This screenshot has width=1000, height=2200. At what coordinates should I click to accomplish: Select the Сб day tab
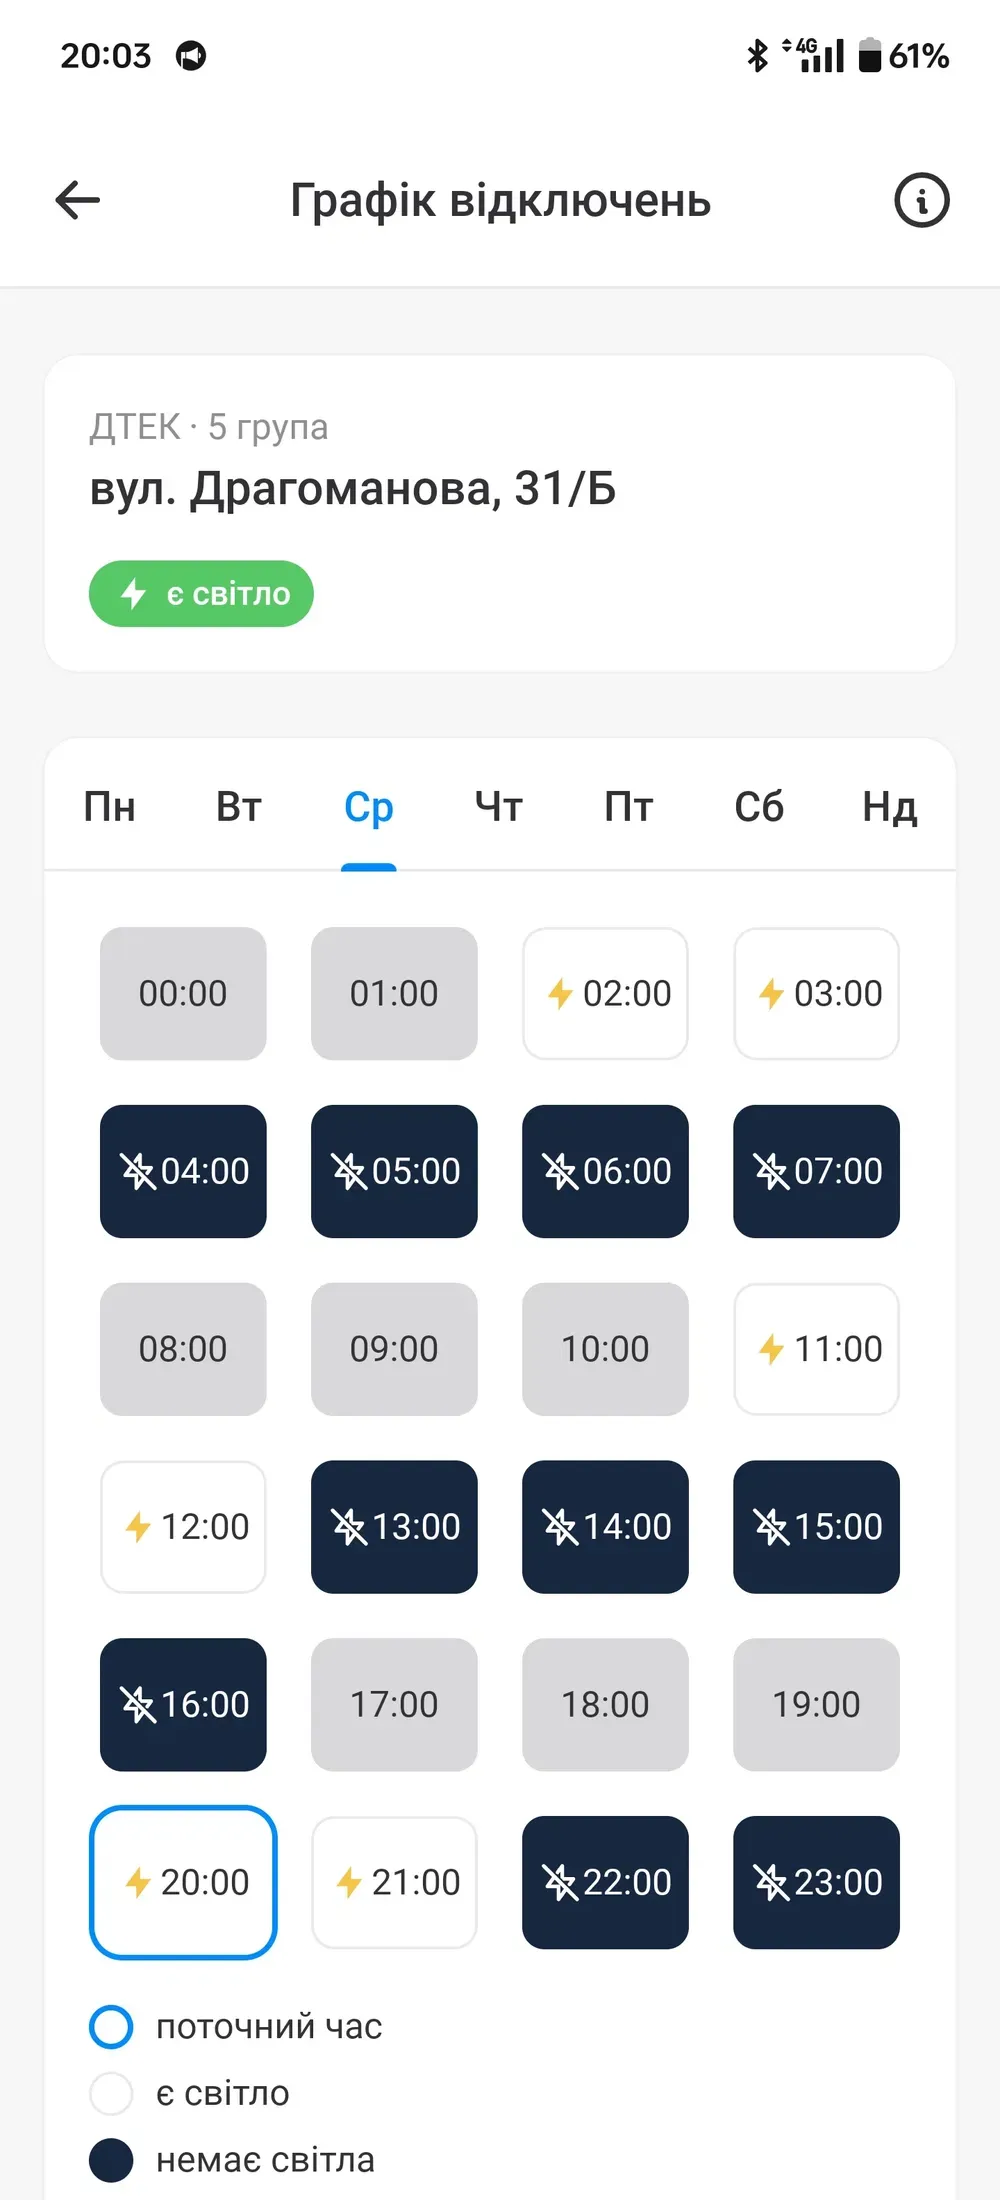(x=759, y=806)
